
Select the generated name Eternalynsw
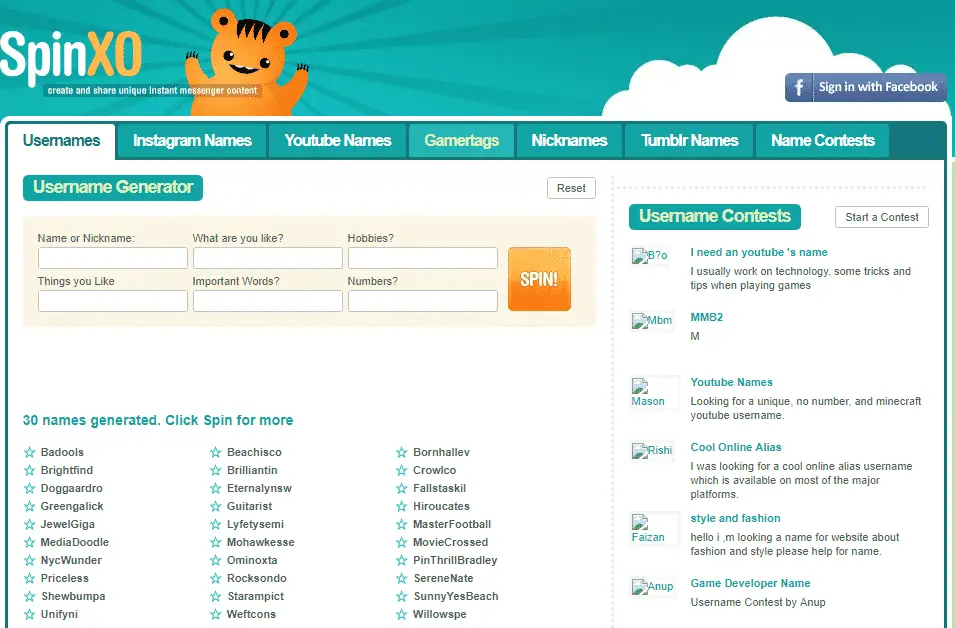tap(259, 489)
